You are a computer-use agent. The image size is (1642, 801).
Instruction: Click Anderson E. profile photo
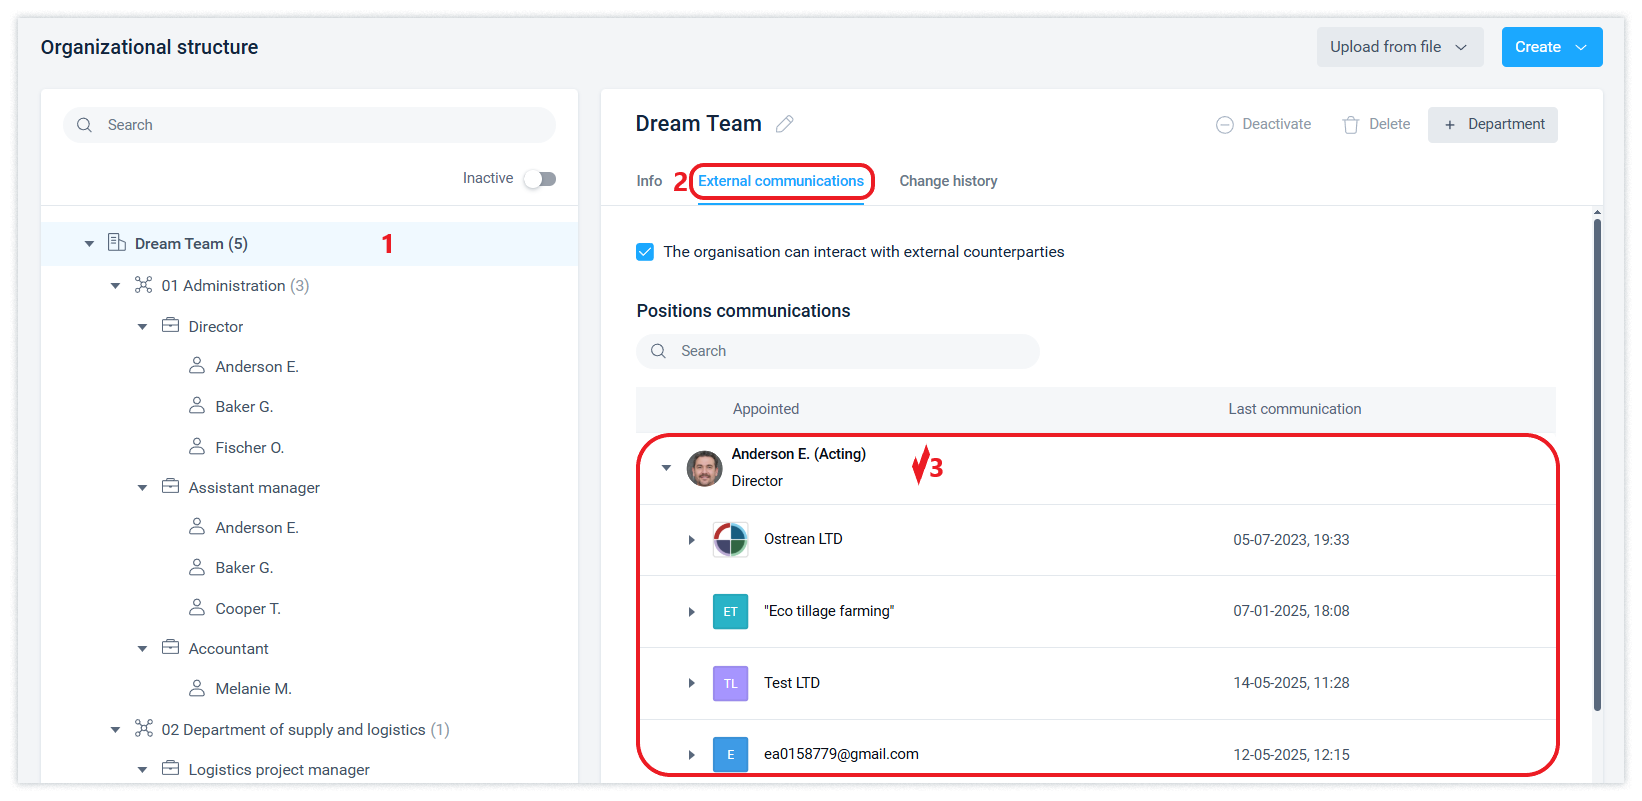coord(704,468)
